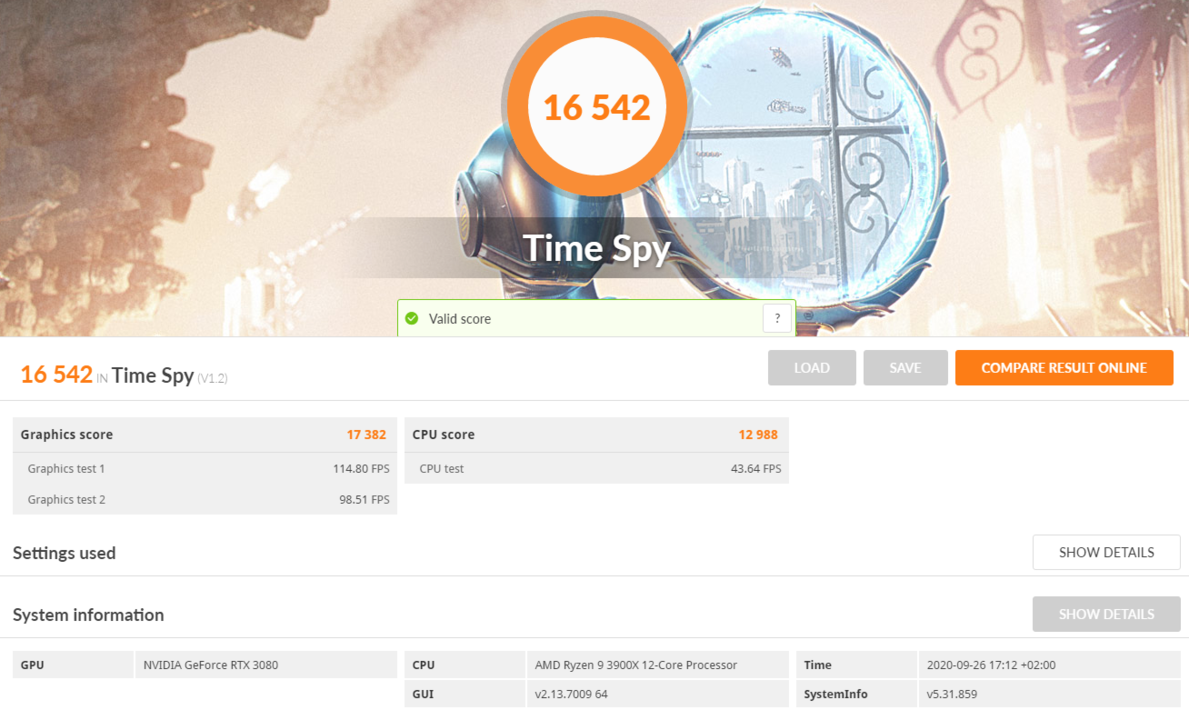Select AMD Ryzen 9 3900X processor text
The image size is (1189, 720).
pos(635,665)
